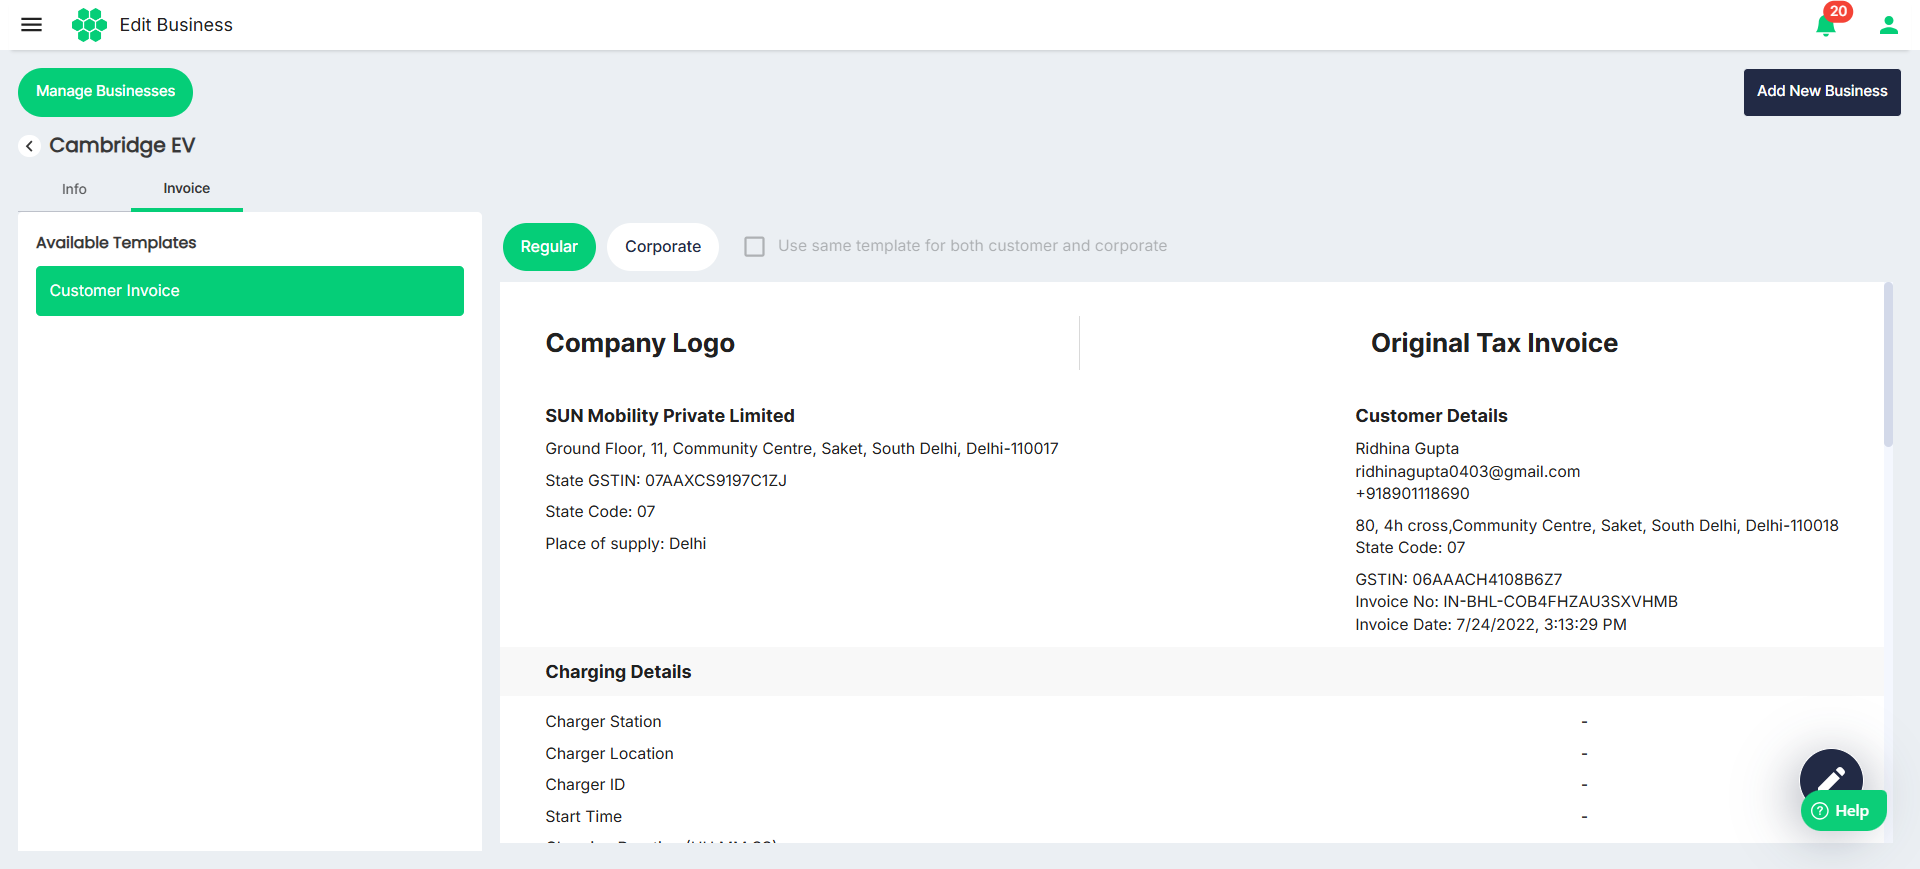Select the Corporate template type
1920x869 pixels.
pos(663,247)
